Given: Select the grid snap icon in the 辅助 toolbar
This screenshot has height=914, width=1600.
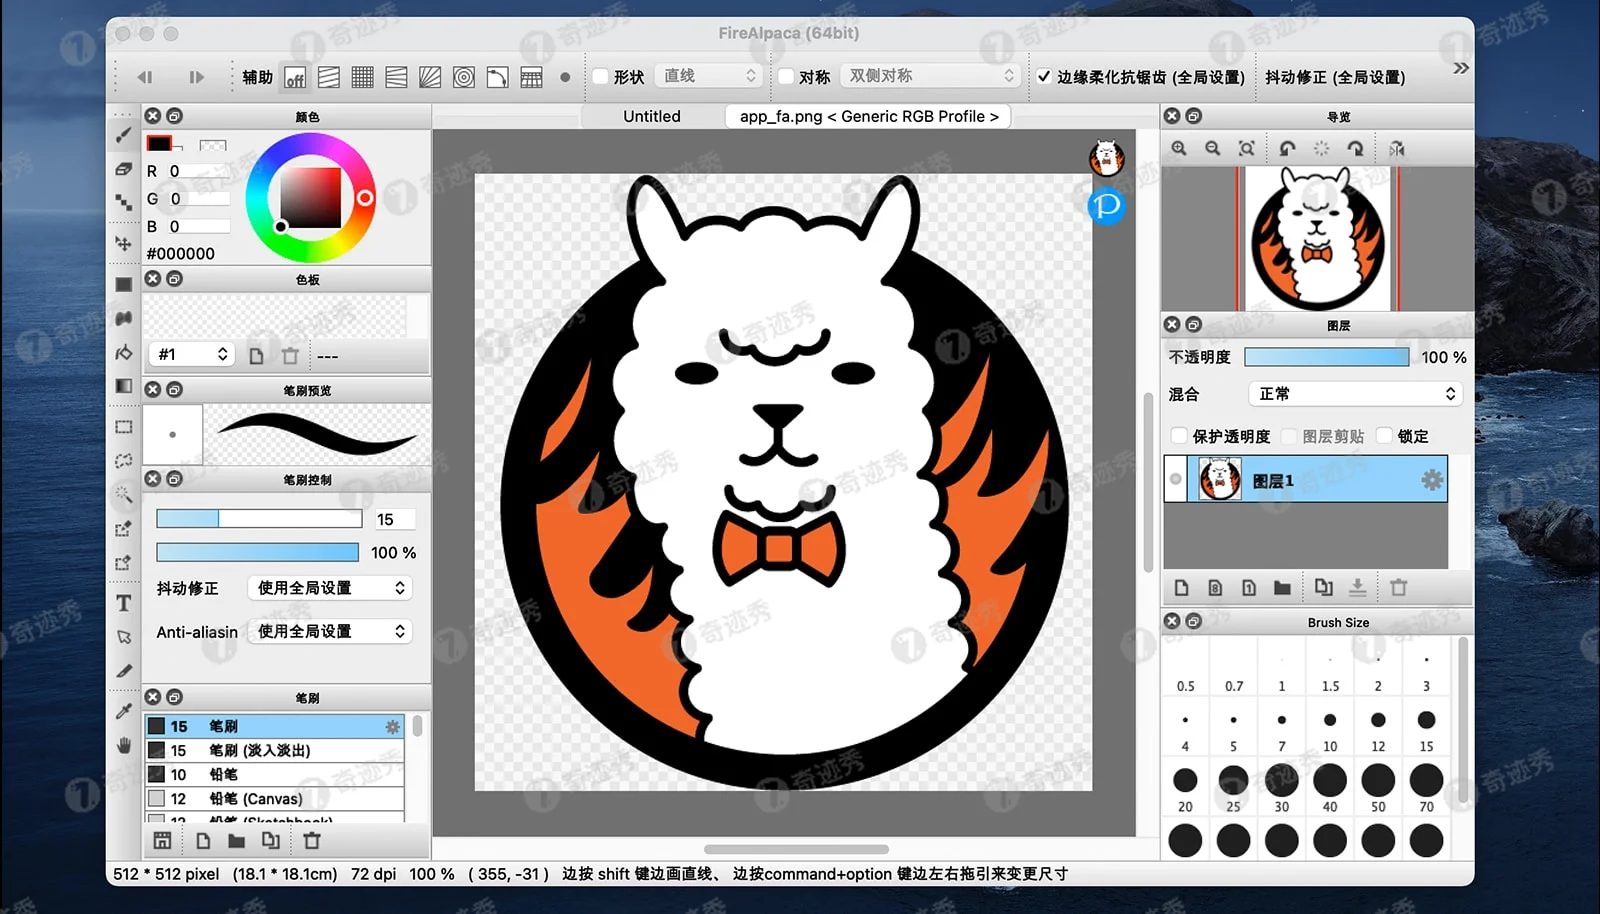Looking at the screenshot, I should 363,76.
